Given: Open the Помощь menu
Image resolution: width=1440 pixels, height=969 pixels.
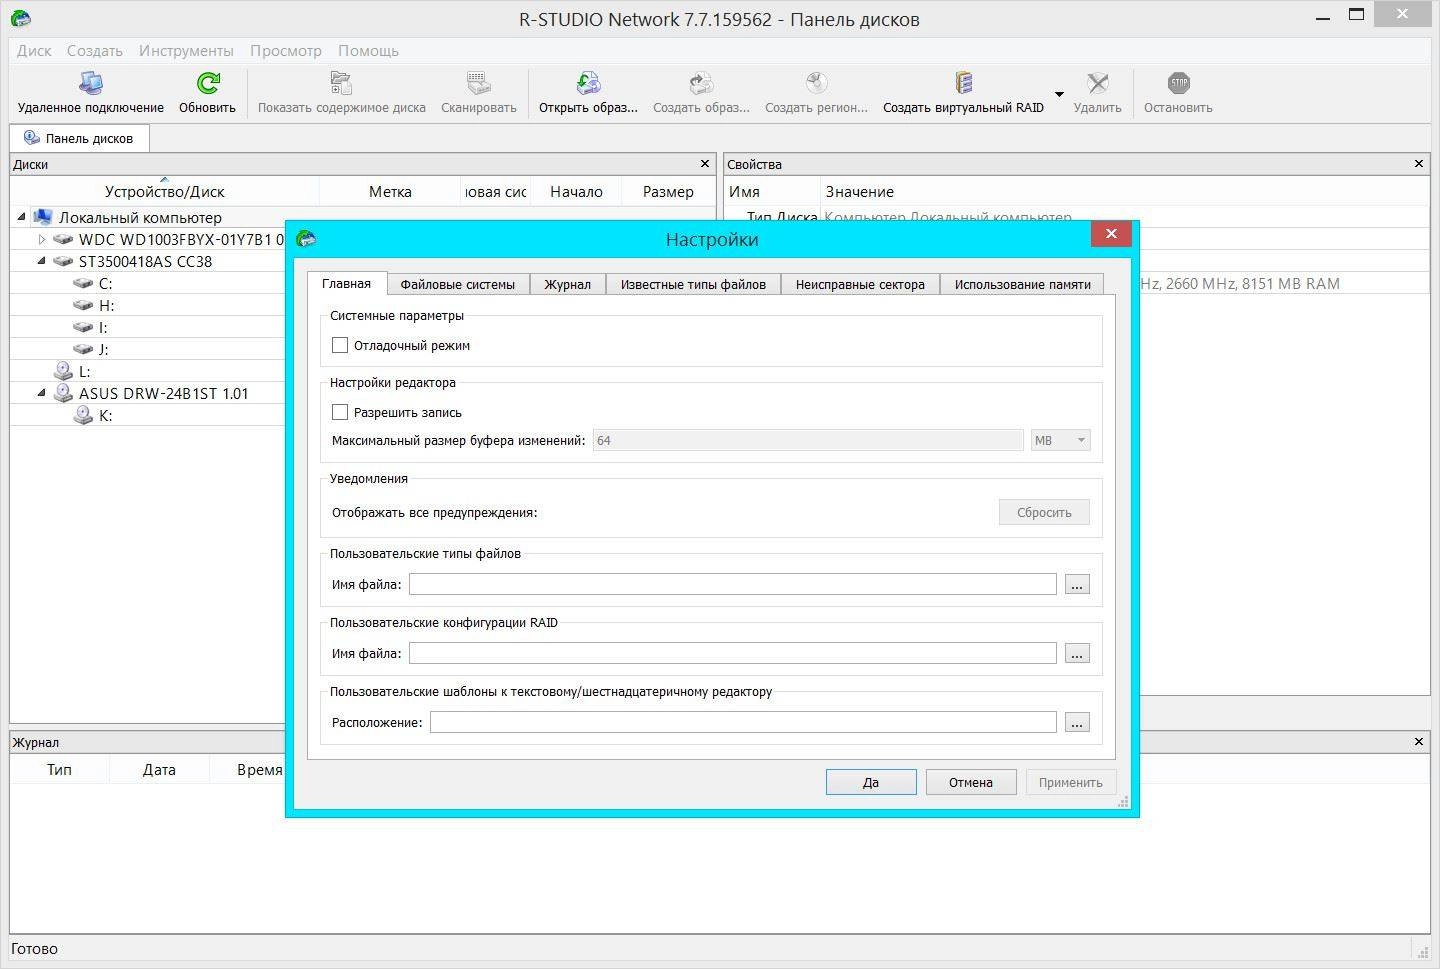Looking at the screenshot, I should [368, 50].
